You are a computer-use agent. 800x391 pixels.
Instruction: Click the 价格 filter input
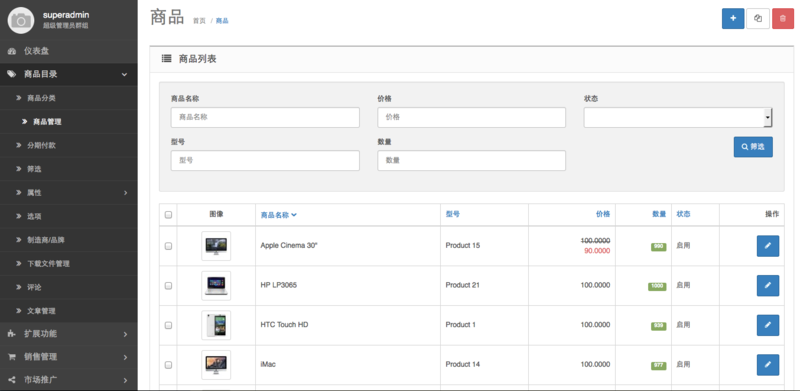pos(471,117)
